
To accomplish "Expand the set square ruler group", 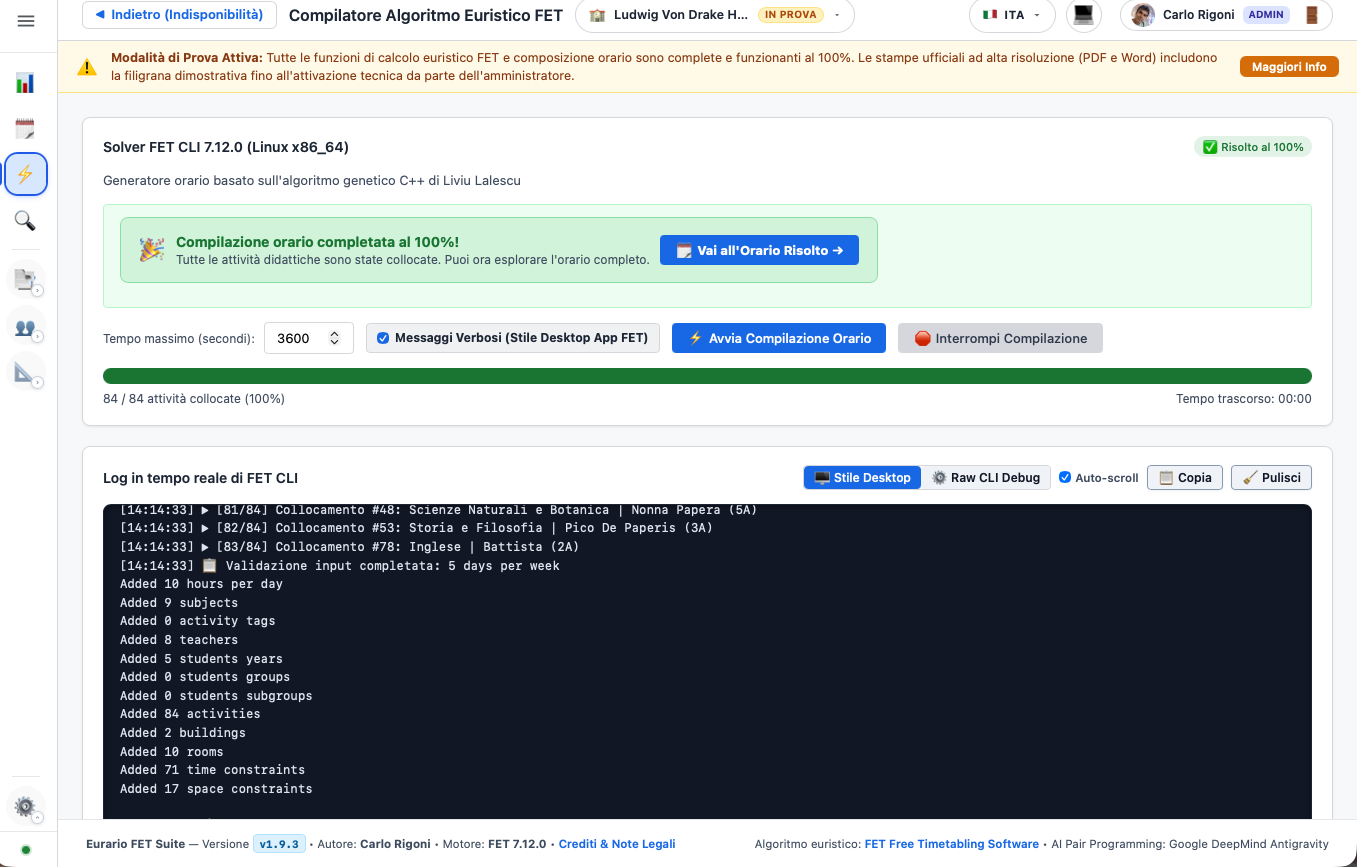I will 25,372.
